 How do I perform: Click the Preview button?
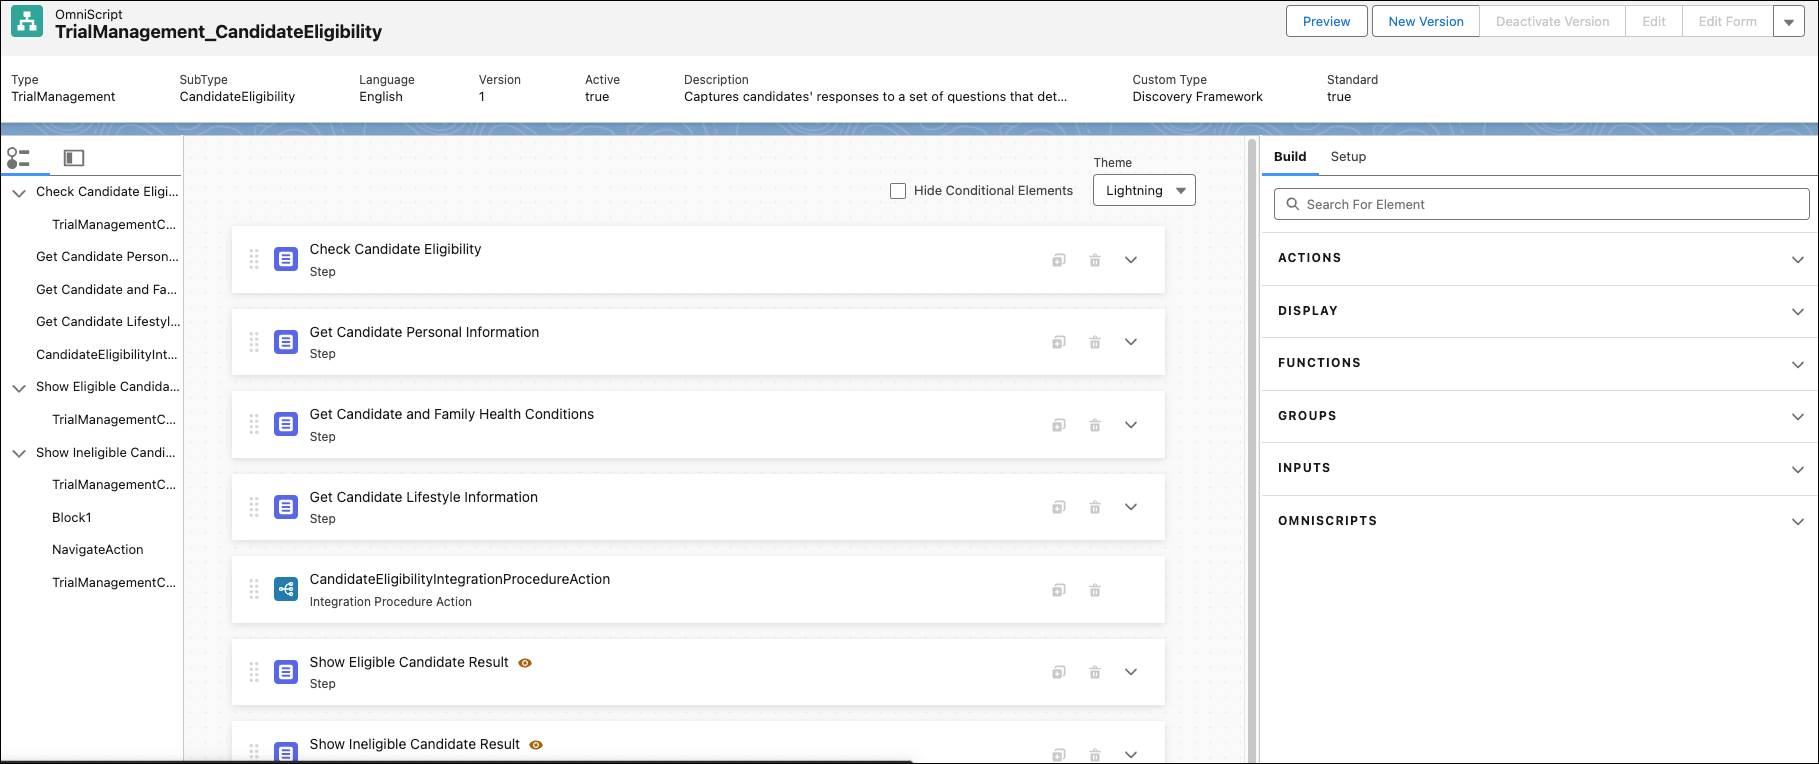point(1326,21)
